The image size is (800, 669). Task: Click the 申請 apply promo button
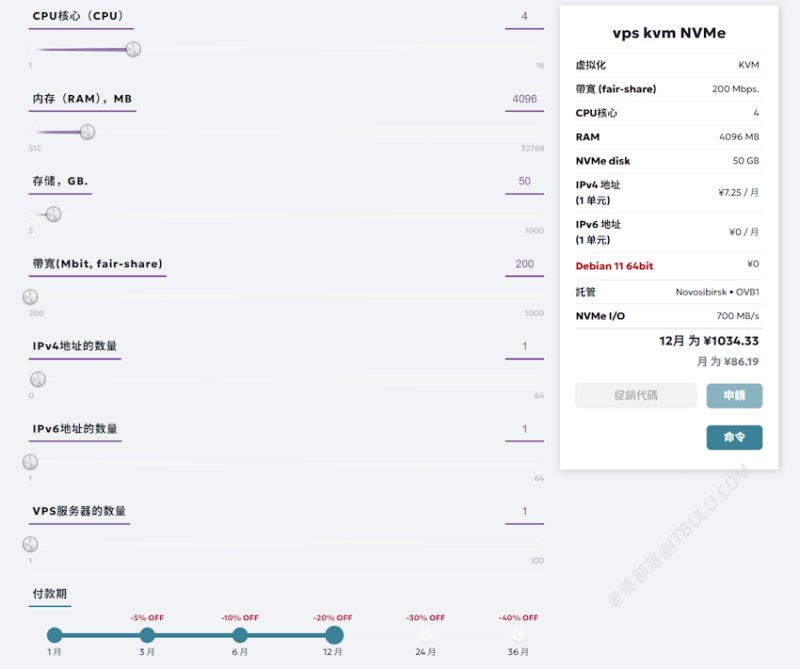click(x=734, y=395)
